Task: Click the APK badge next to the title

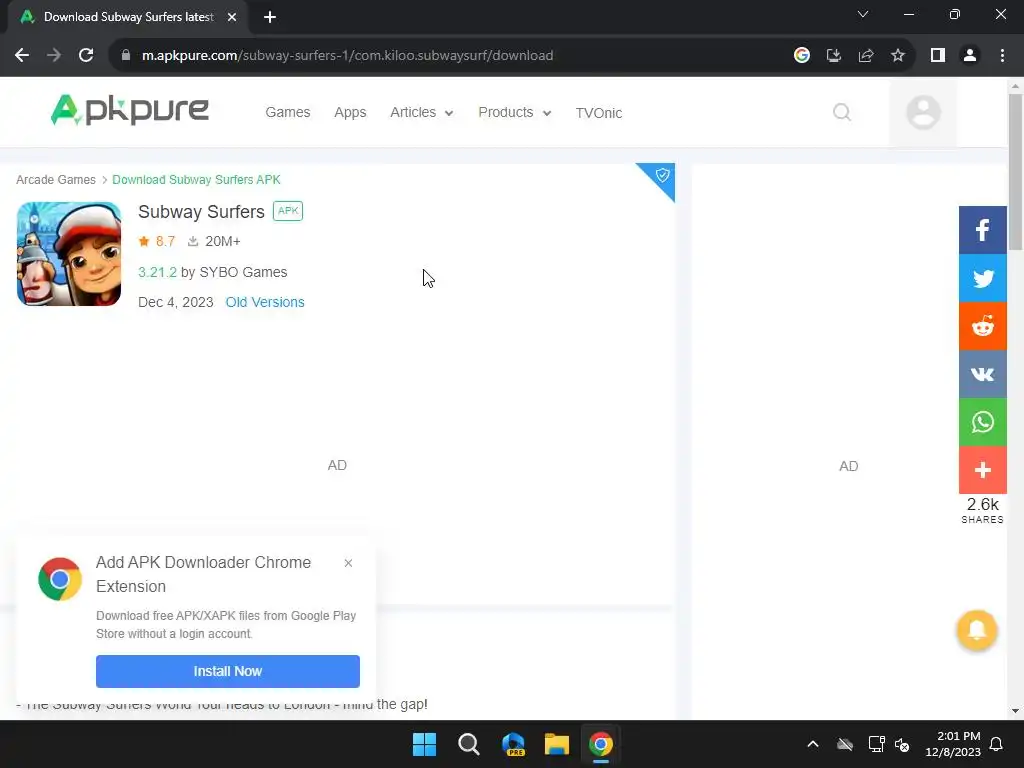Action: point(288,211)
